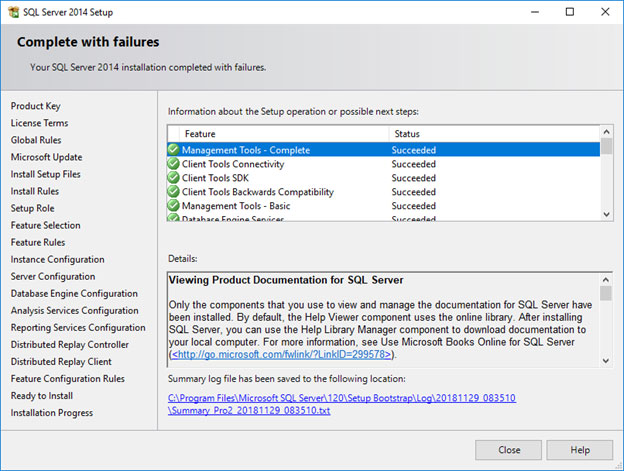Click the feature list scroll up arrow
Viewport: 624px width, 471px height.
[x=606, y=132]
